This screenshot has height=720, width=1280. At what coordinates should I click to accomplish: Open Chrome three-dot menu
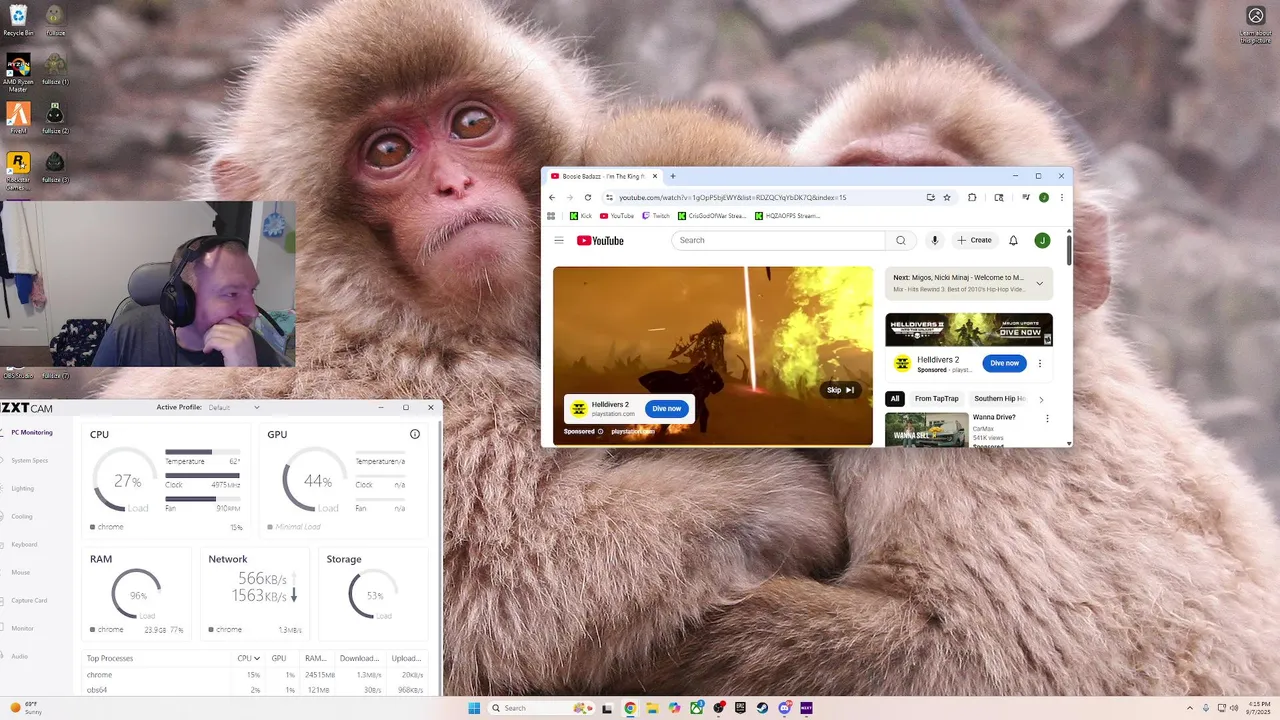(1061, 197)
